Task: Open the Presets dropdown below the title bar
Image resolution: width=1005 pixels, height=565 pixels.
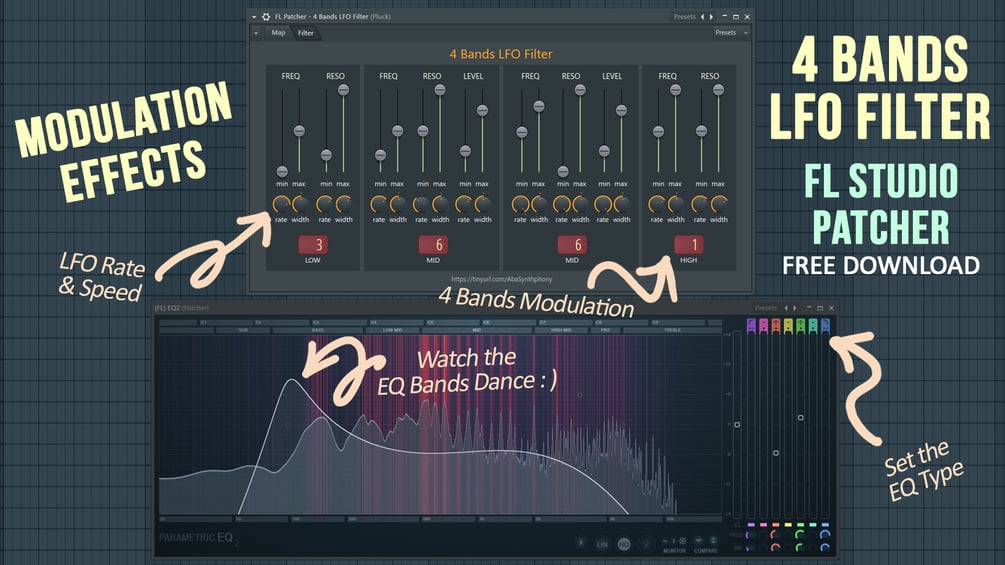Action: 731,33
